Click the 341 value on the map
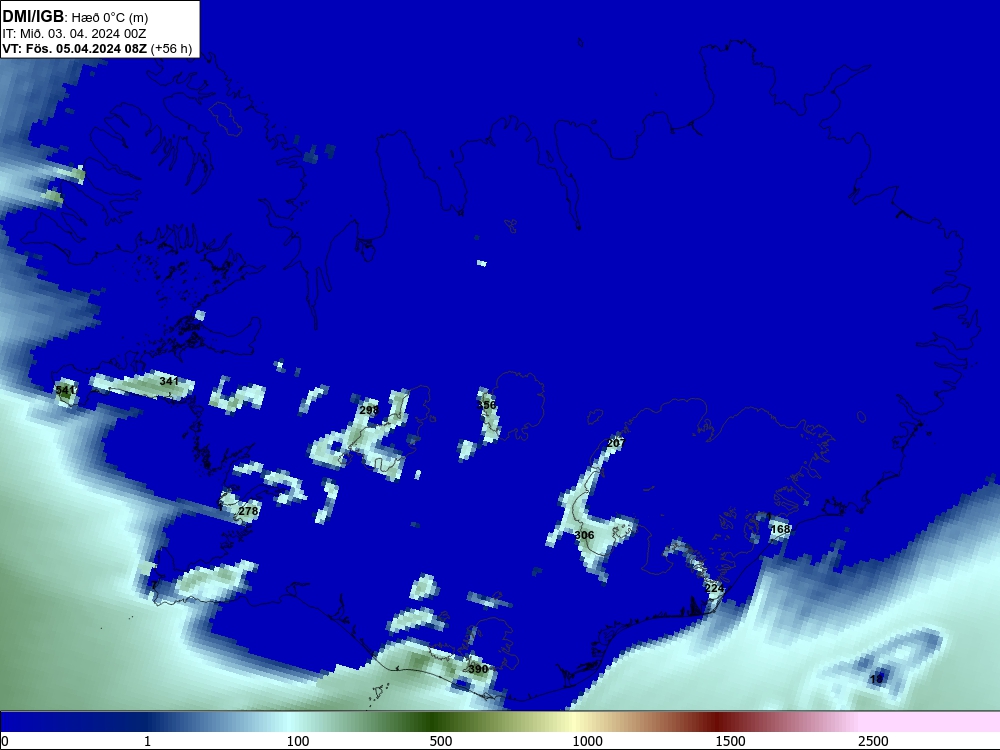Image resolution: width=1000 pixels, height=750 pixels. point(169,381)
